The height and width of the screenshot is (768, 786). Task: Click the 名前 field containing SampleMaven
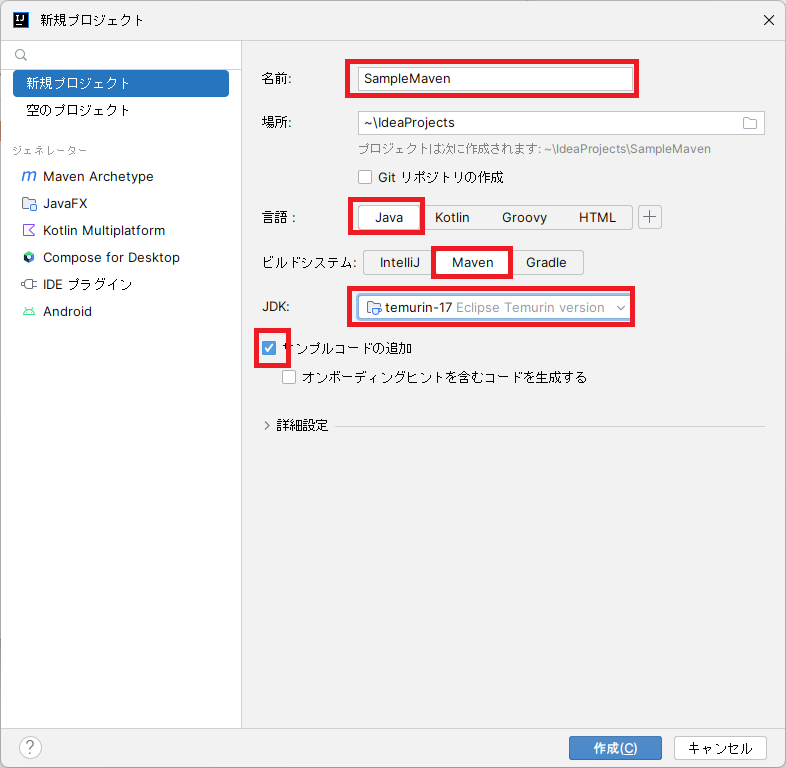point(495,79)
